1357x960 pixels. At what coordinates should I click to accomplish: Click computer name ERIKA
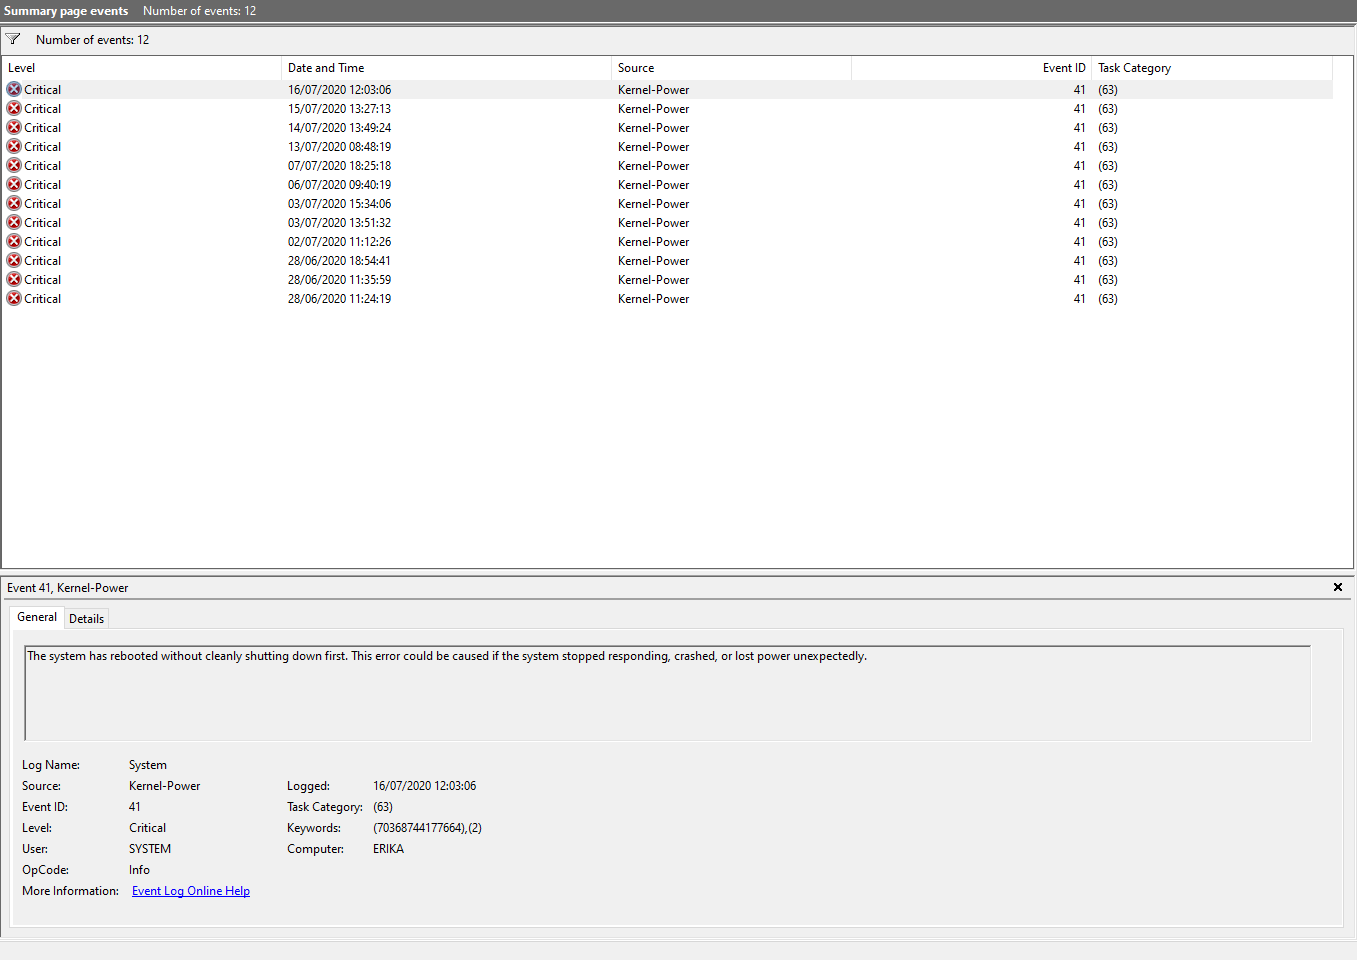click(x=388, y=849)
